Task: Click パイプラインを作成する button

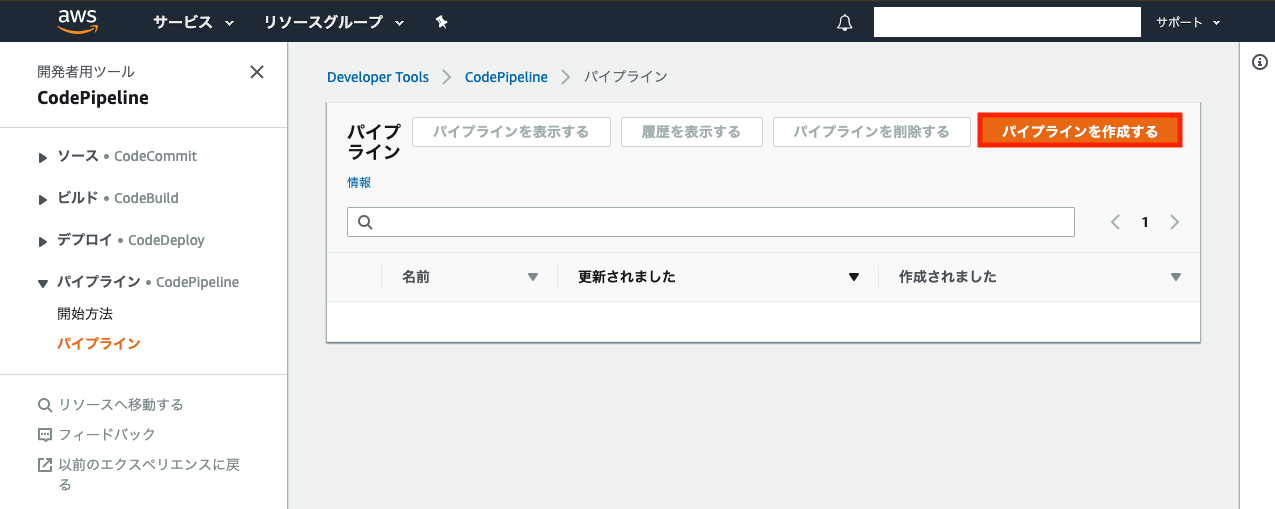Action: pos(1080,132)
